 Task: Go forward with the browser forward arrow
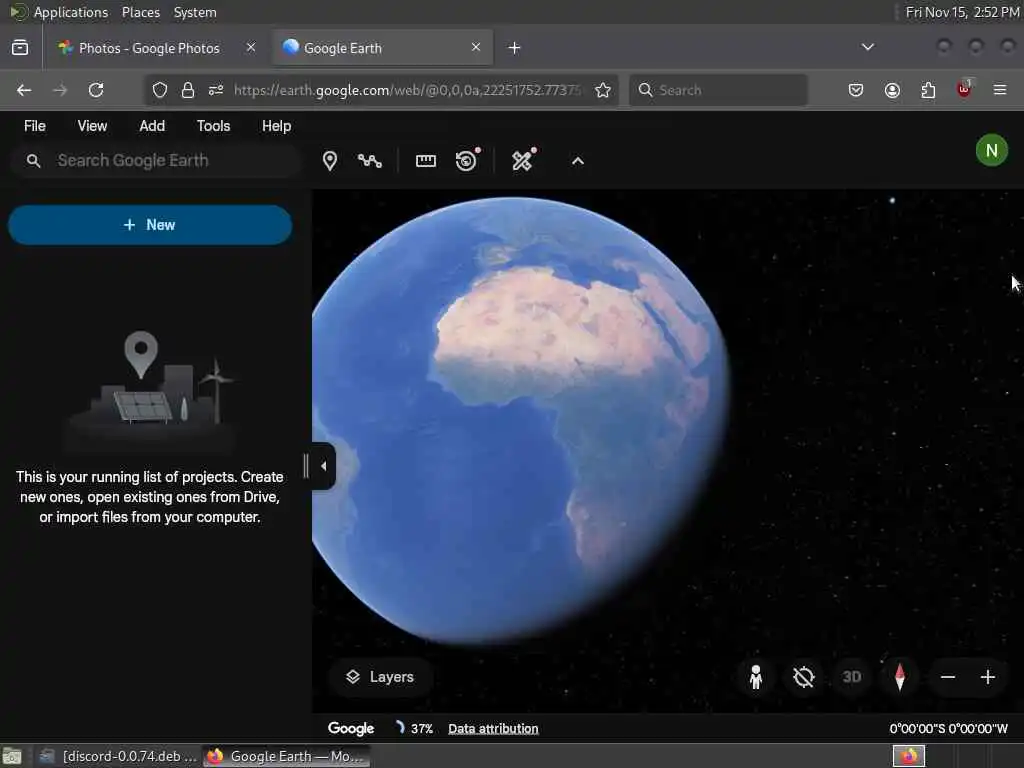(x=60, y=90)
